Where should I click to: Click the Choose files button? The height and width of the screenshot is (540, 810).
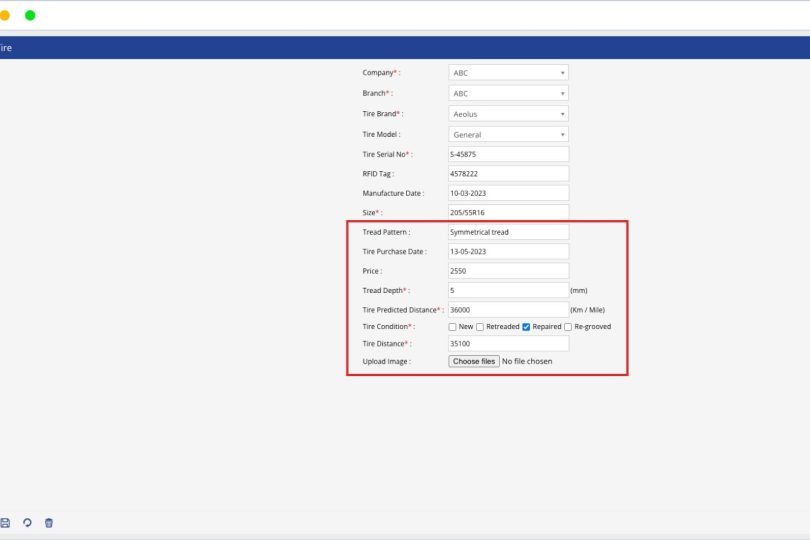coord(473,361)
